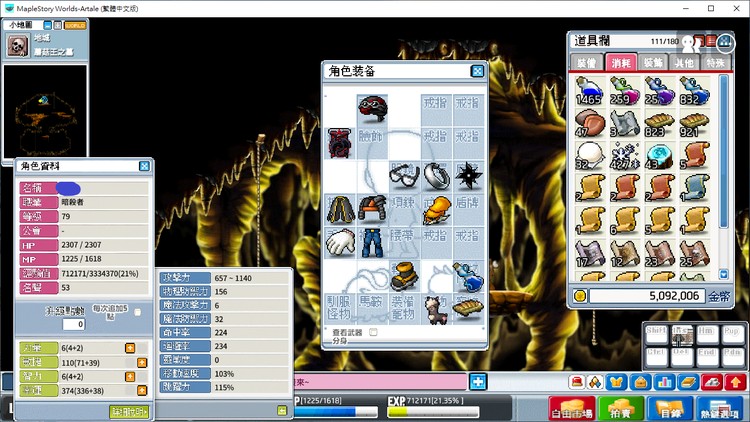Select the bread item with count 823
The height and width of the screenshot is (422, 750).
click(x=660, y=123)
